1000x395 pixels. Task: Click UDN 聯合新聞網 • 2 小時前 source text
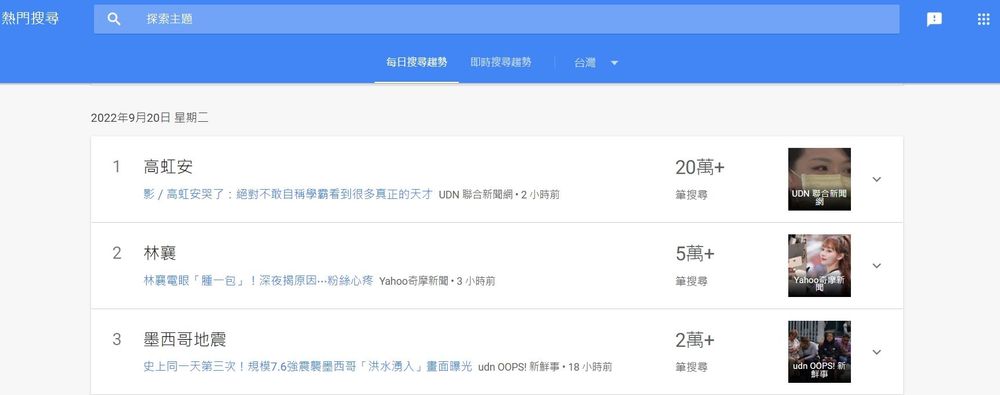click(499, 194)
